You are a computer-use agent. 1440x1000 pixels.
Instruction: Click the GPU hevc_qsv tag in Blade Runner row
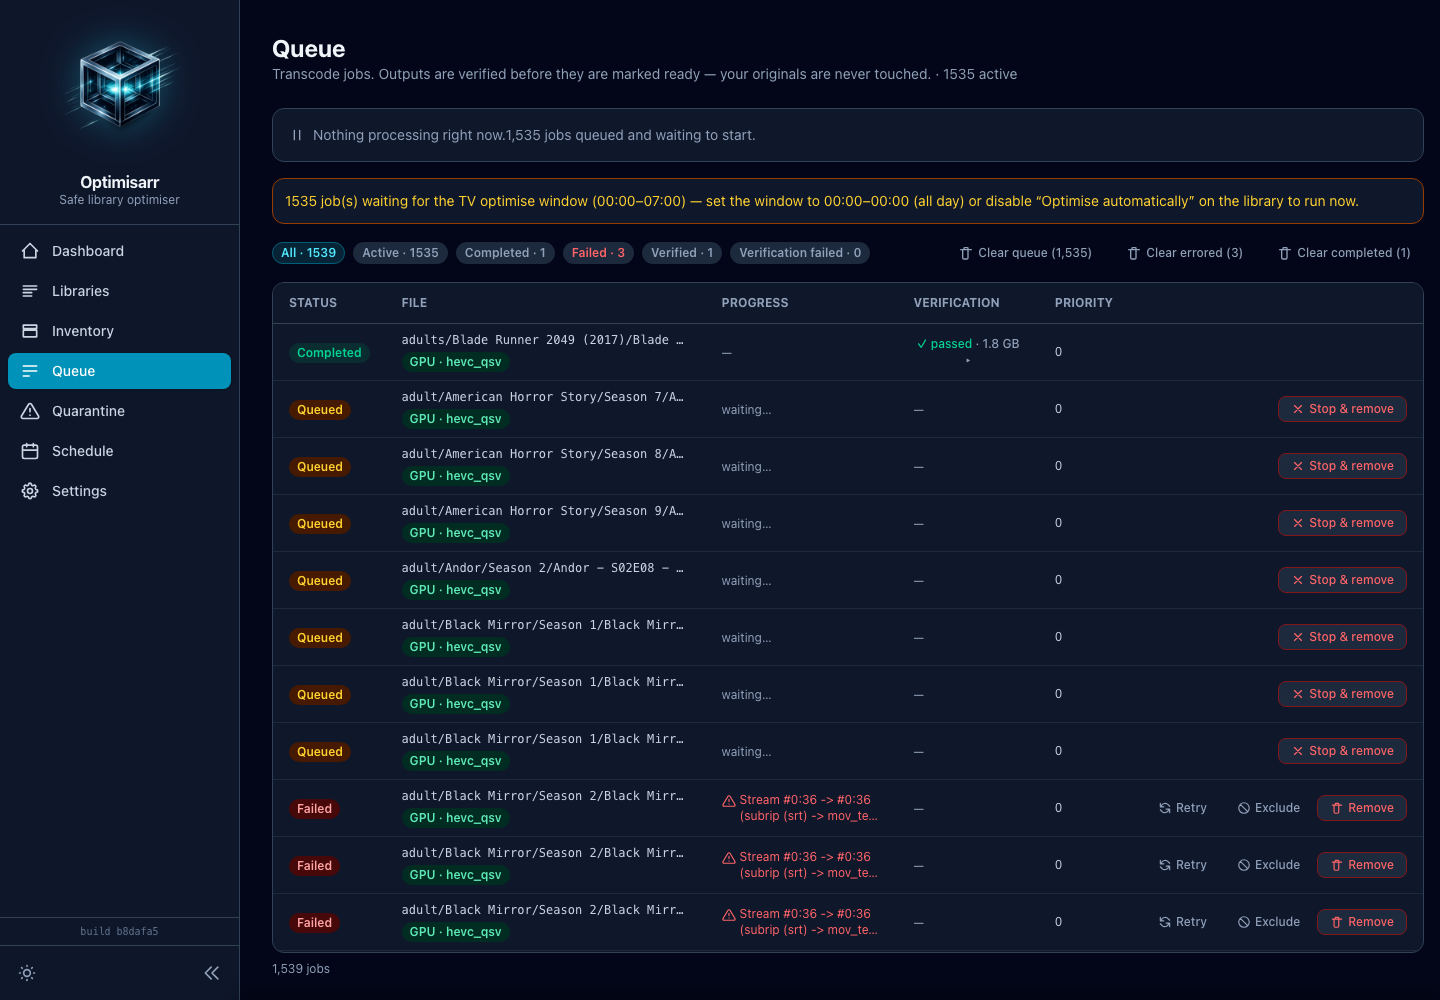[x=455, y=362]
